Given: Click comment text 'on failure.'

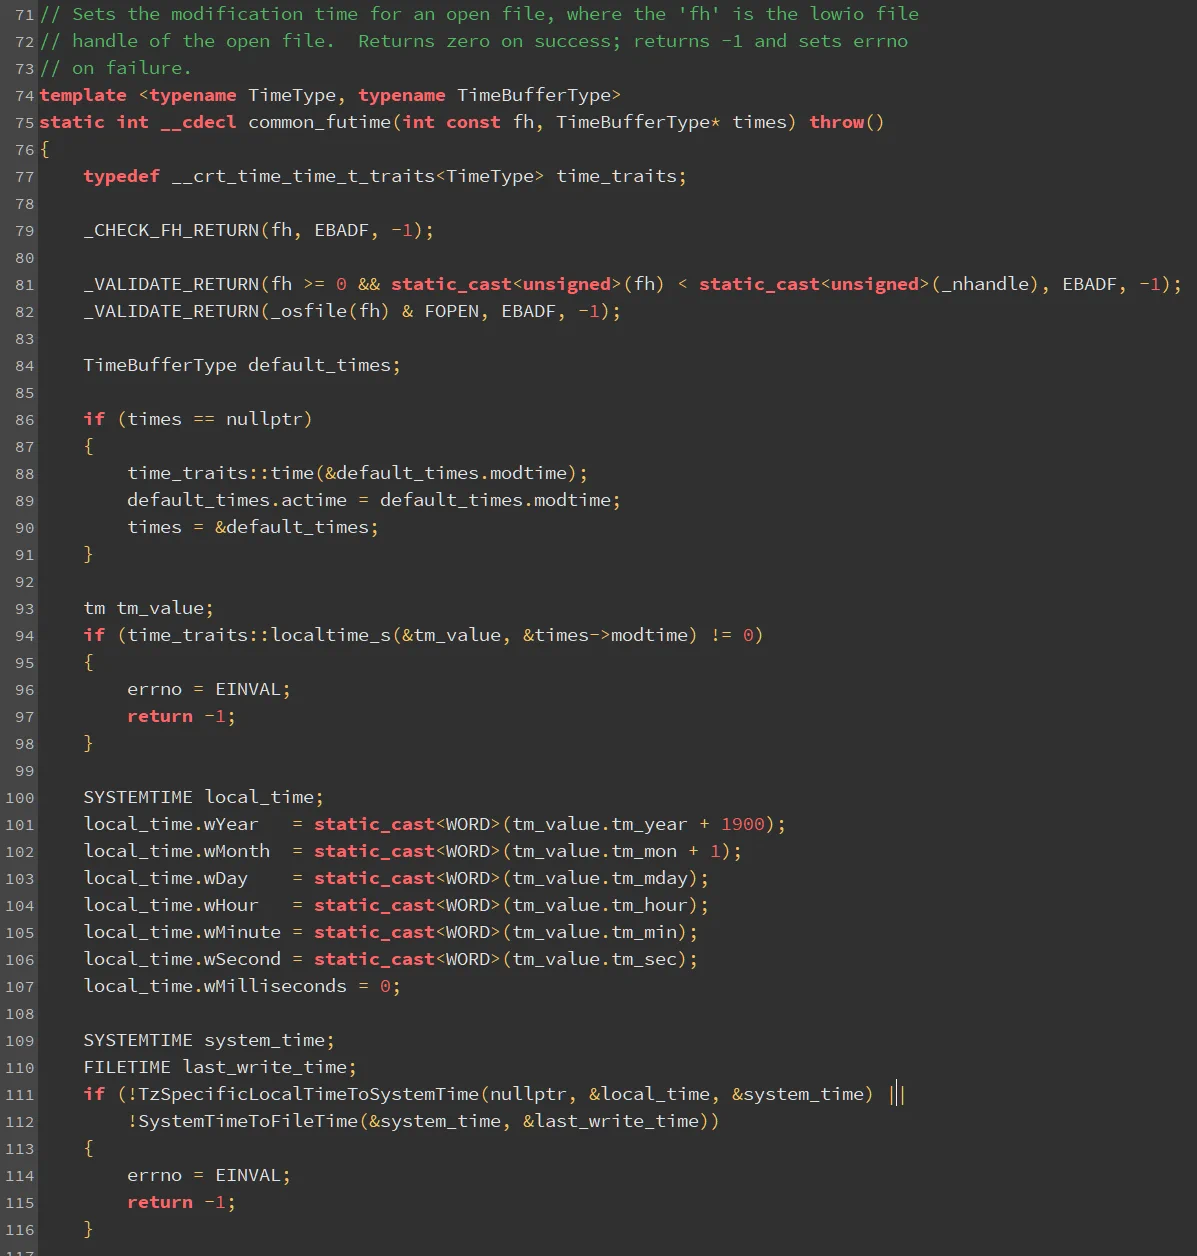Looking at the screenshot, I should 131,68.
